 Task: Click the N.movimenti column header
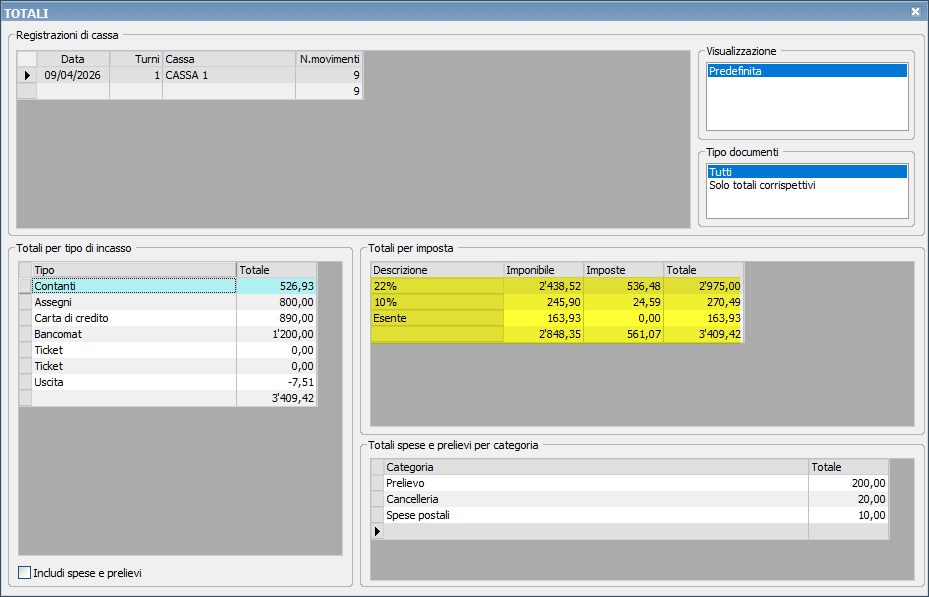coord(329,59)
